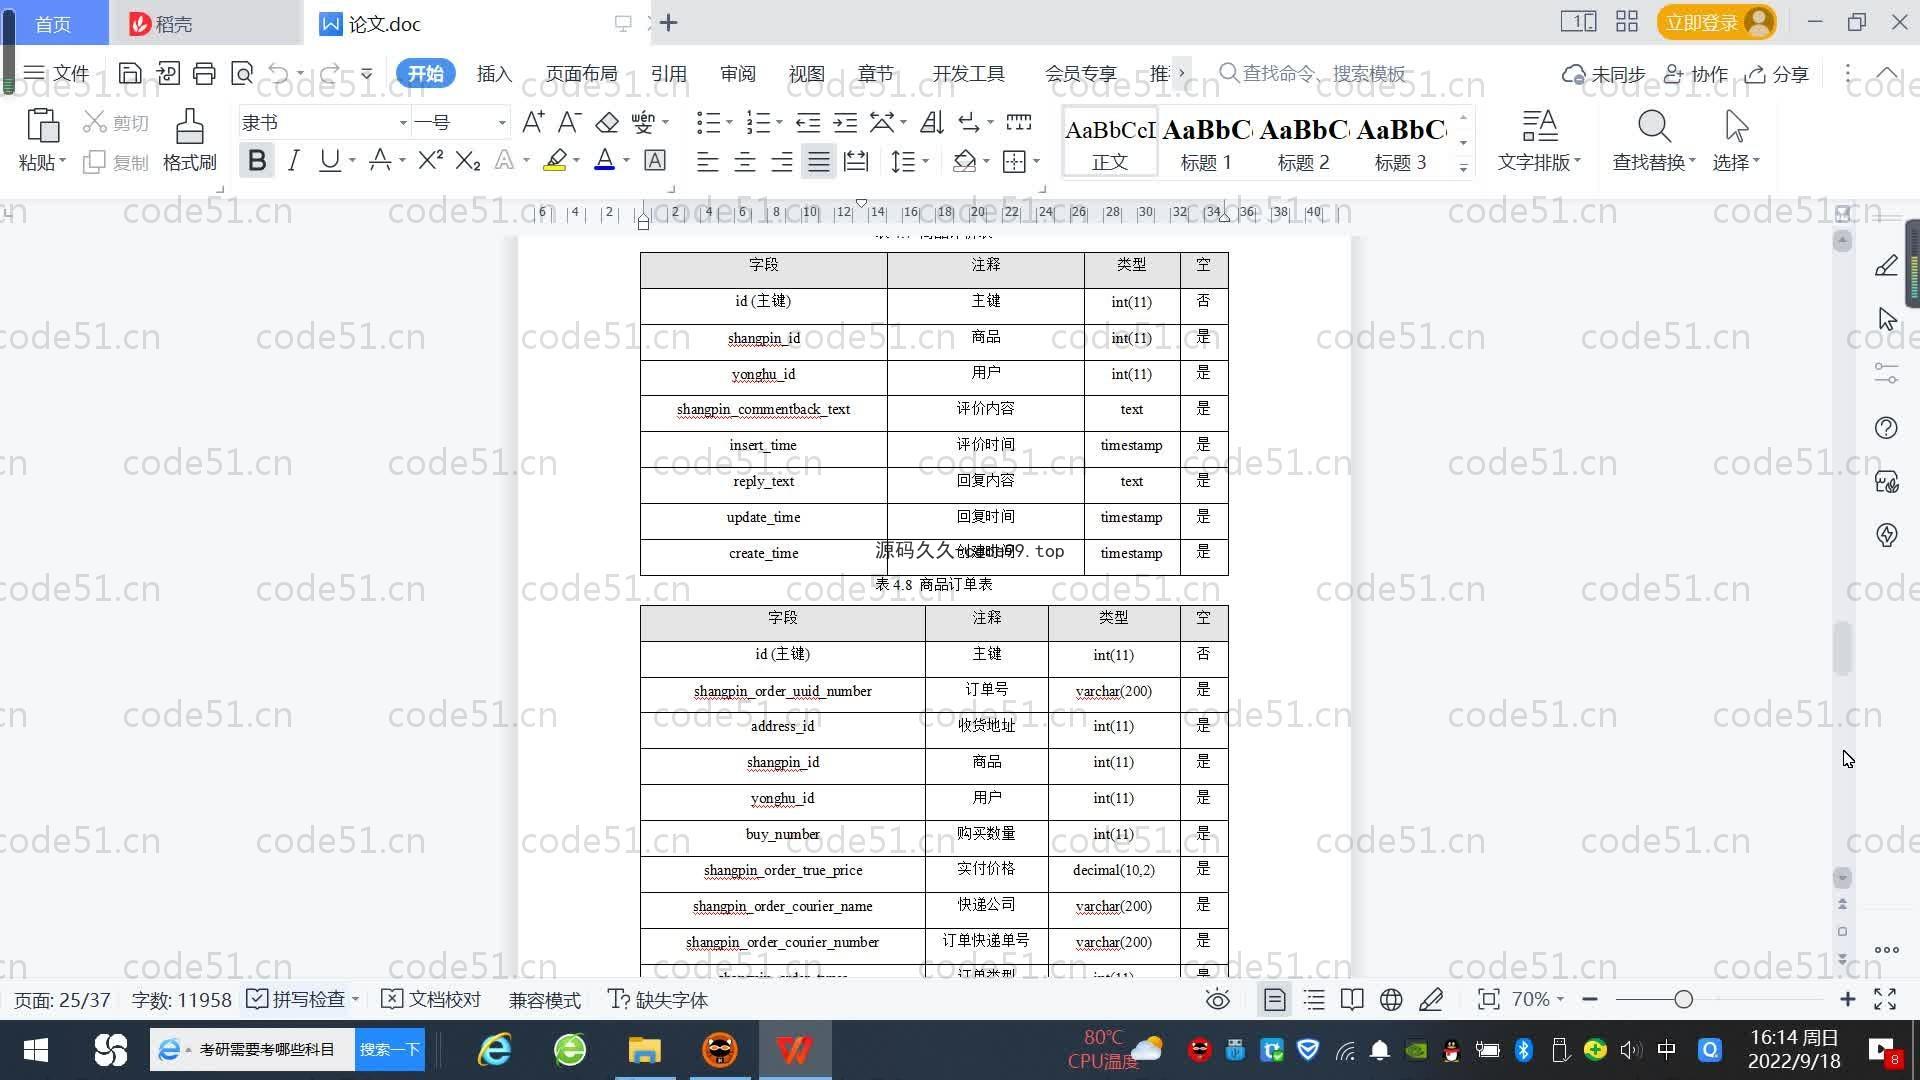
Task: Toggle justified alignment
Action: [818, 161]
